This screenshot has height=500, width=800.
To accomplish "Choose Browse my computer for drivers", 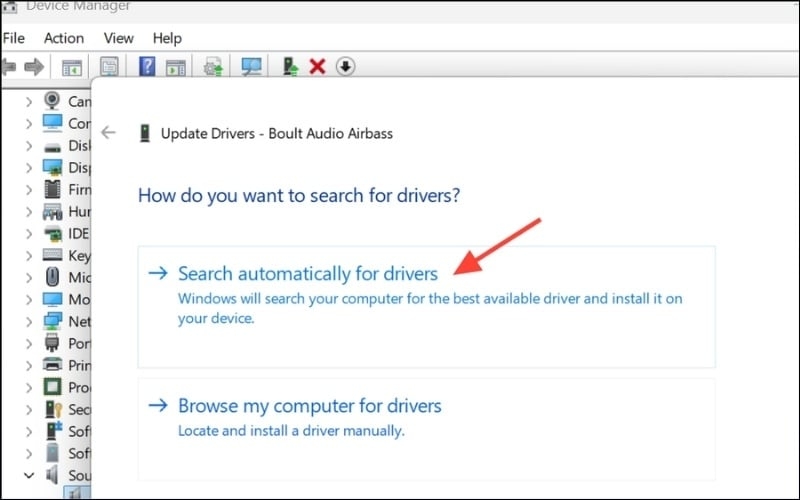I will click(x=309, y=406).
